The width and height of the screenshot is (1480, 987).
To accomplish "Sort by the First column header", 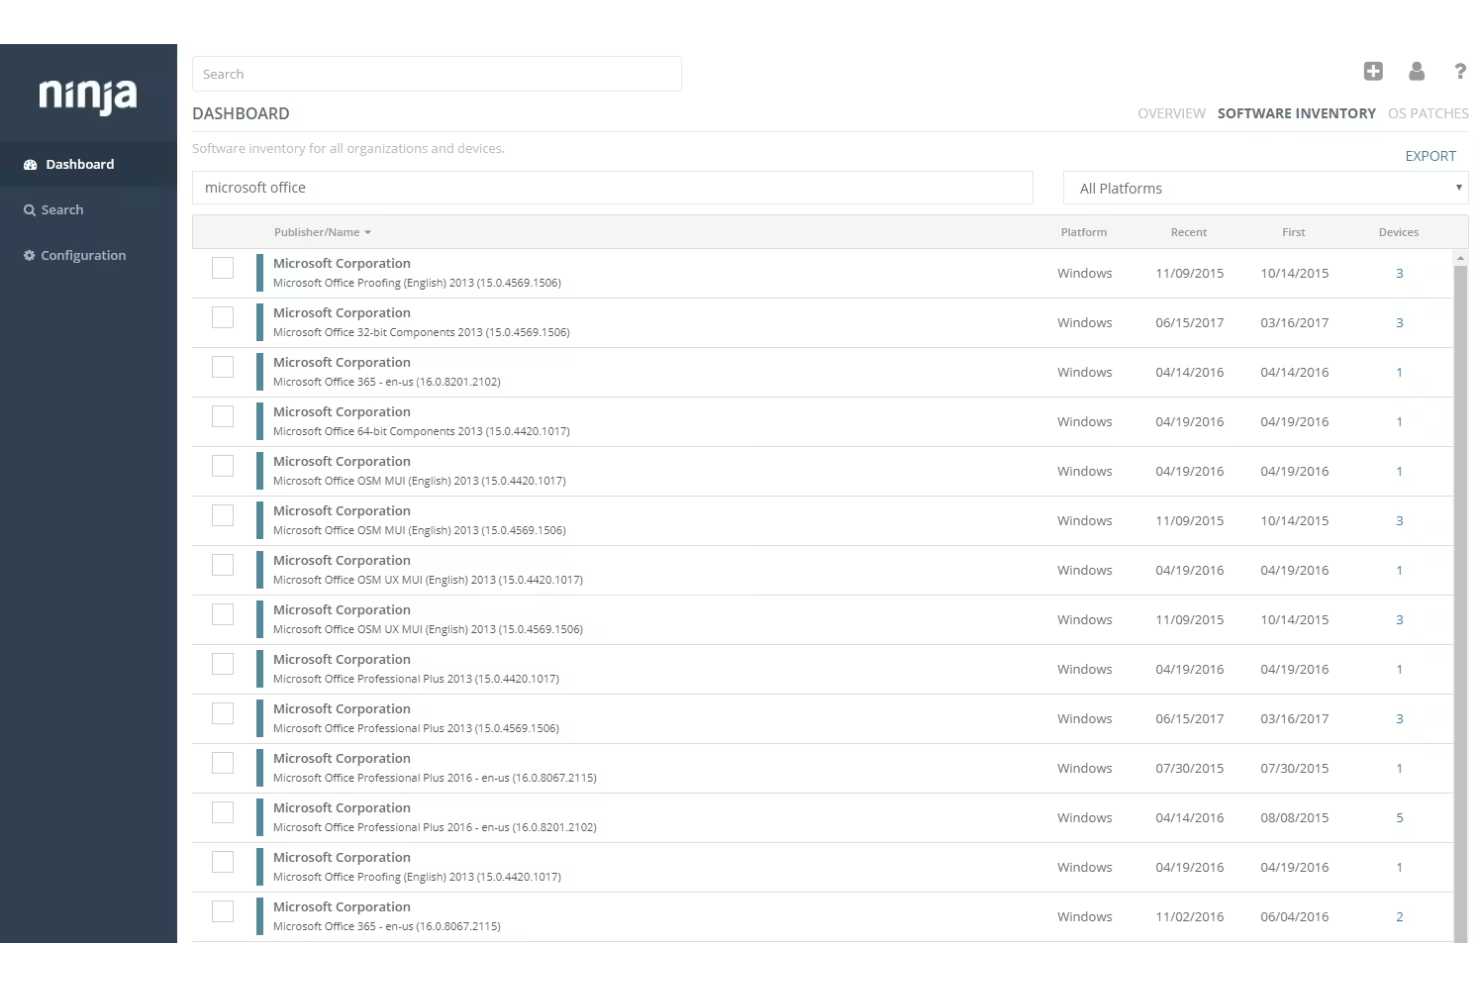I will (1294, 232).
